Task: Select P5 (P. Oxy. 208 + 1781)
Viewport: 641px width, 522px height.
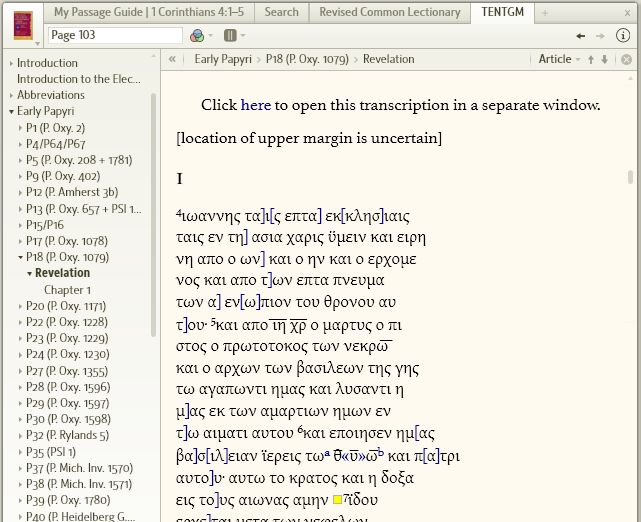Action: [79, 160]
